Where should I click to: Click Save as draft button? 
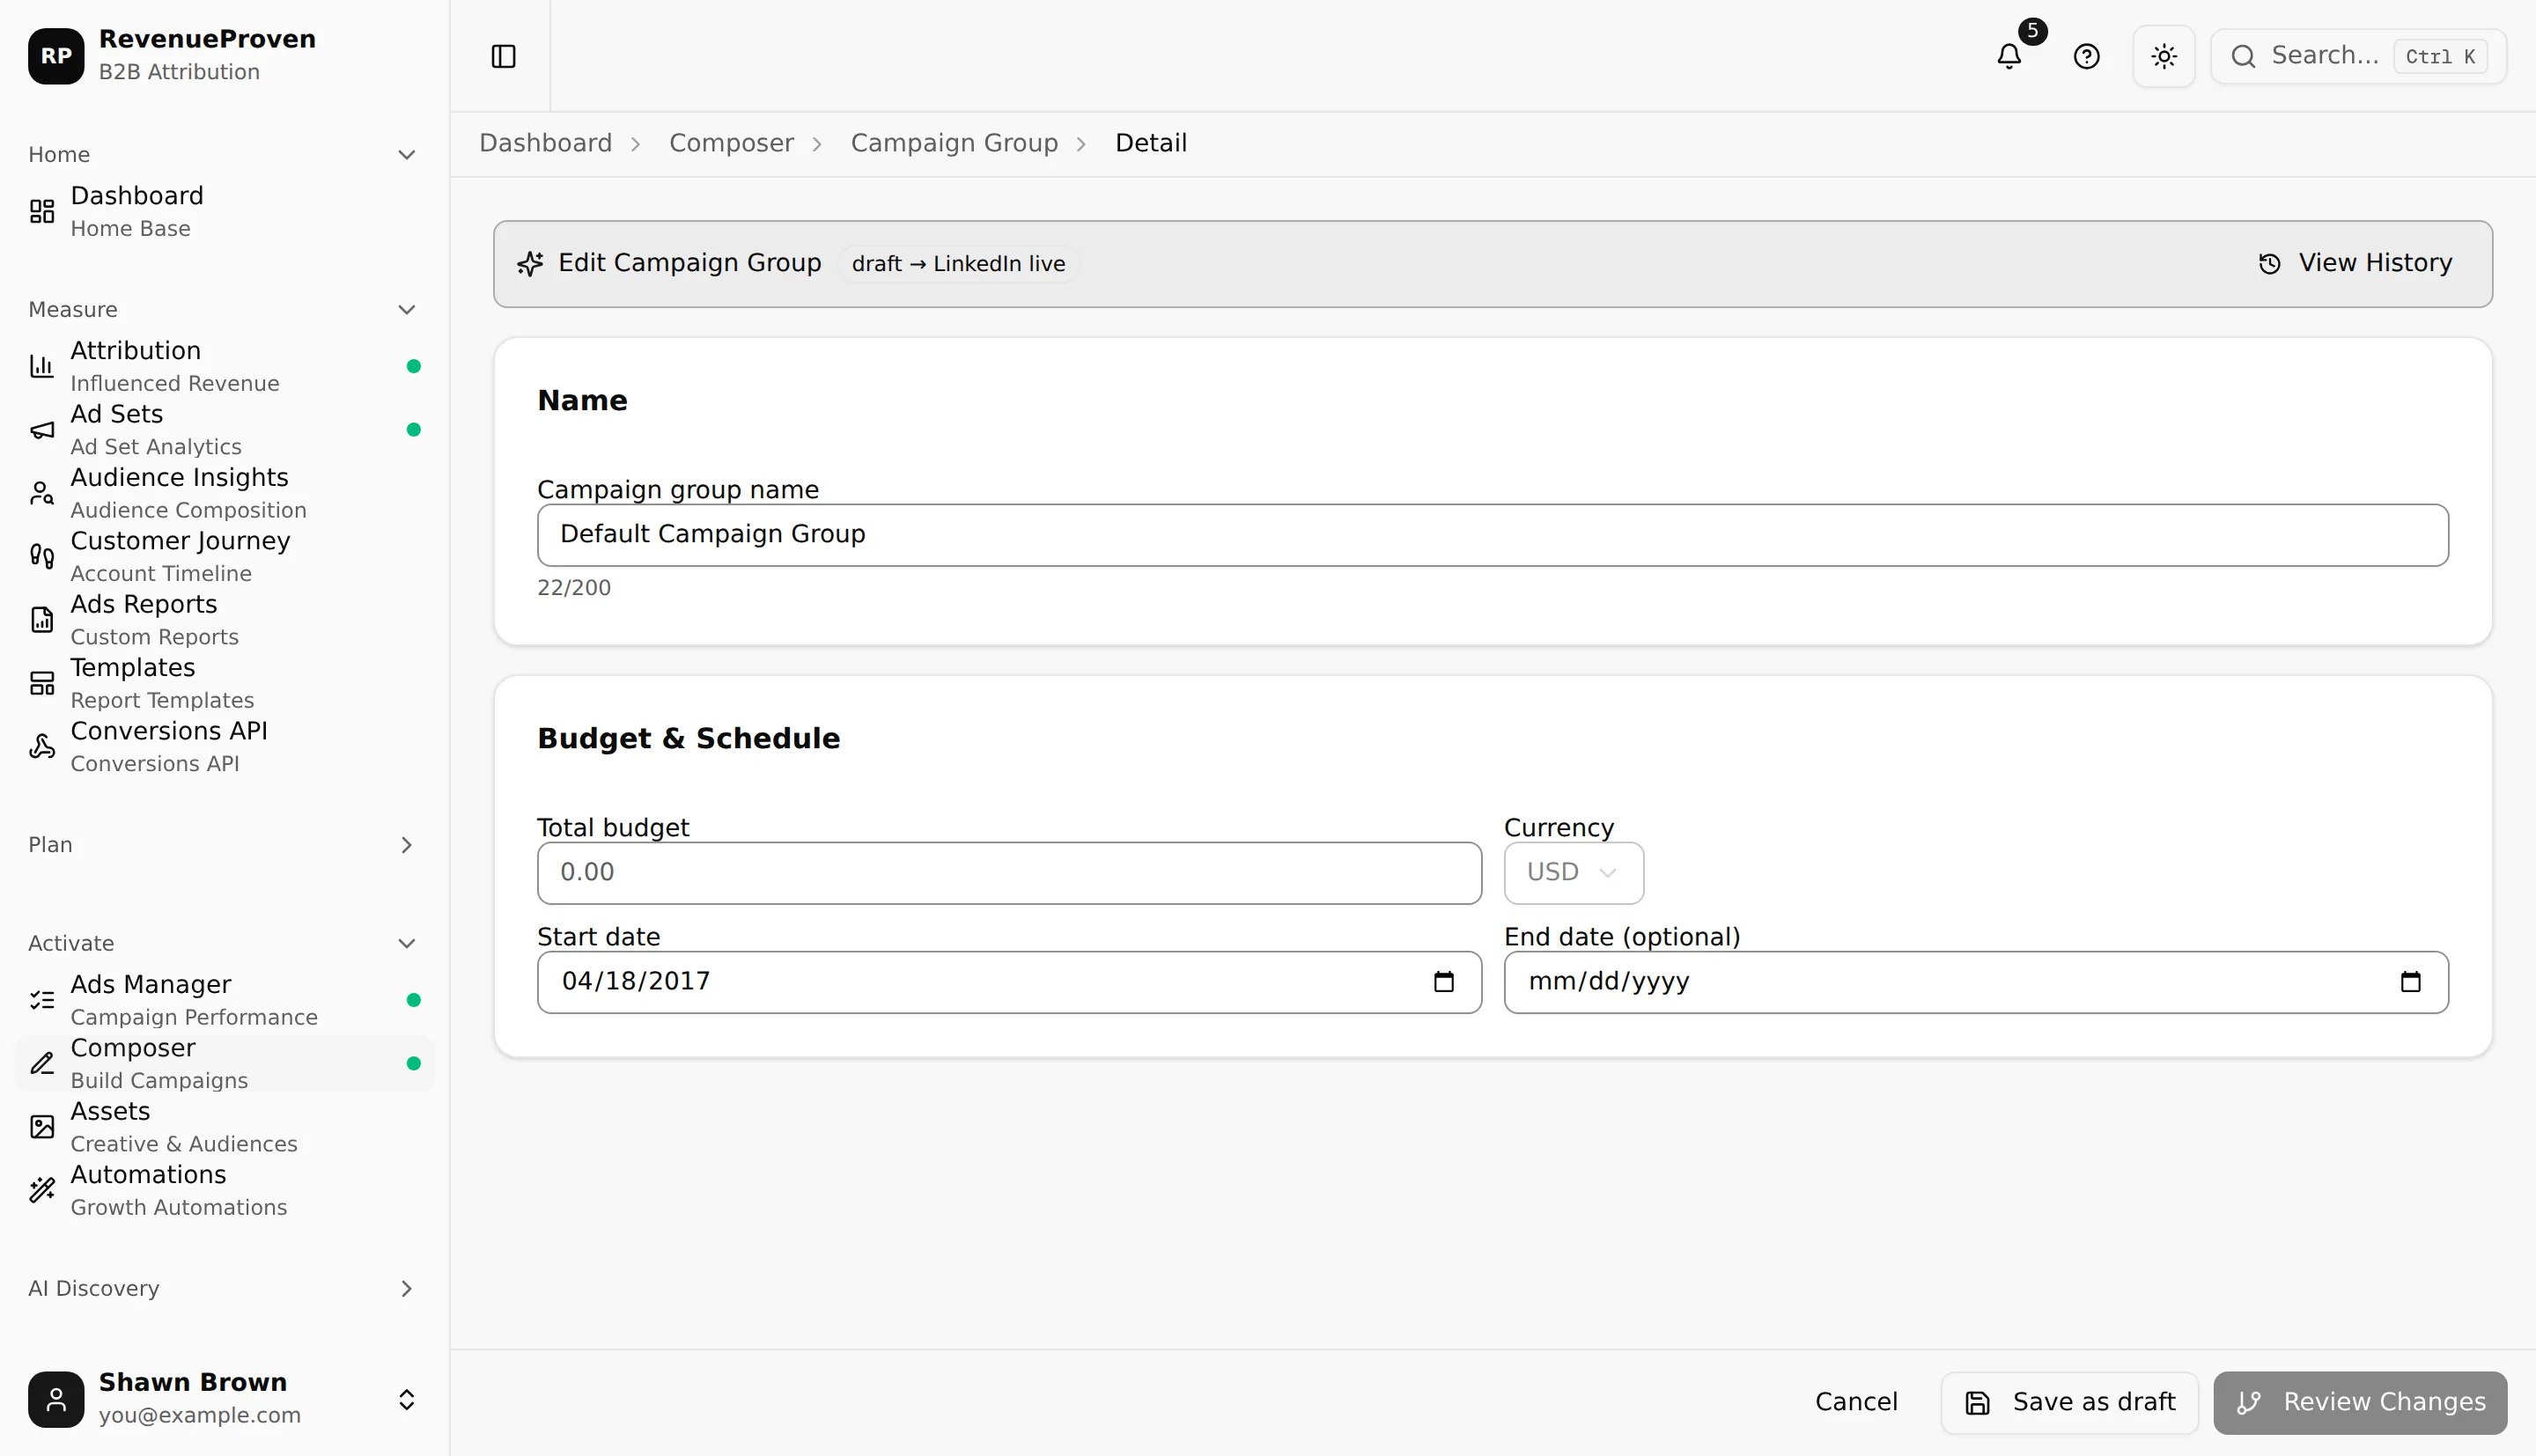(x=2069, y=1402)
